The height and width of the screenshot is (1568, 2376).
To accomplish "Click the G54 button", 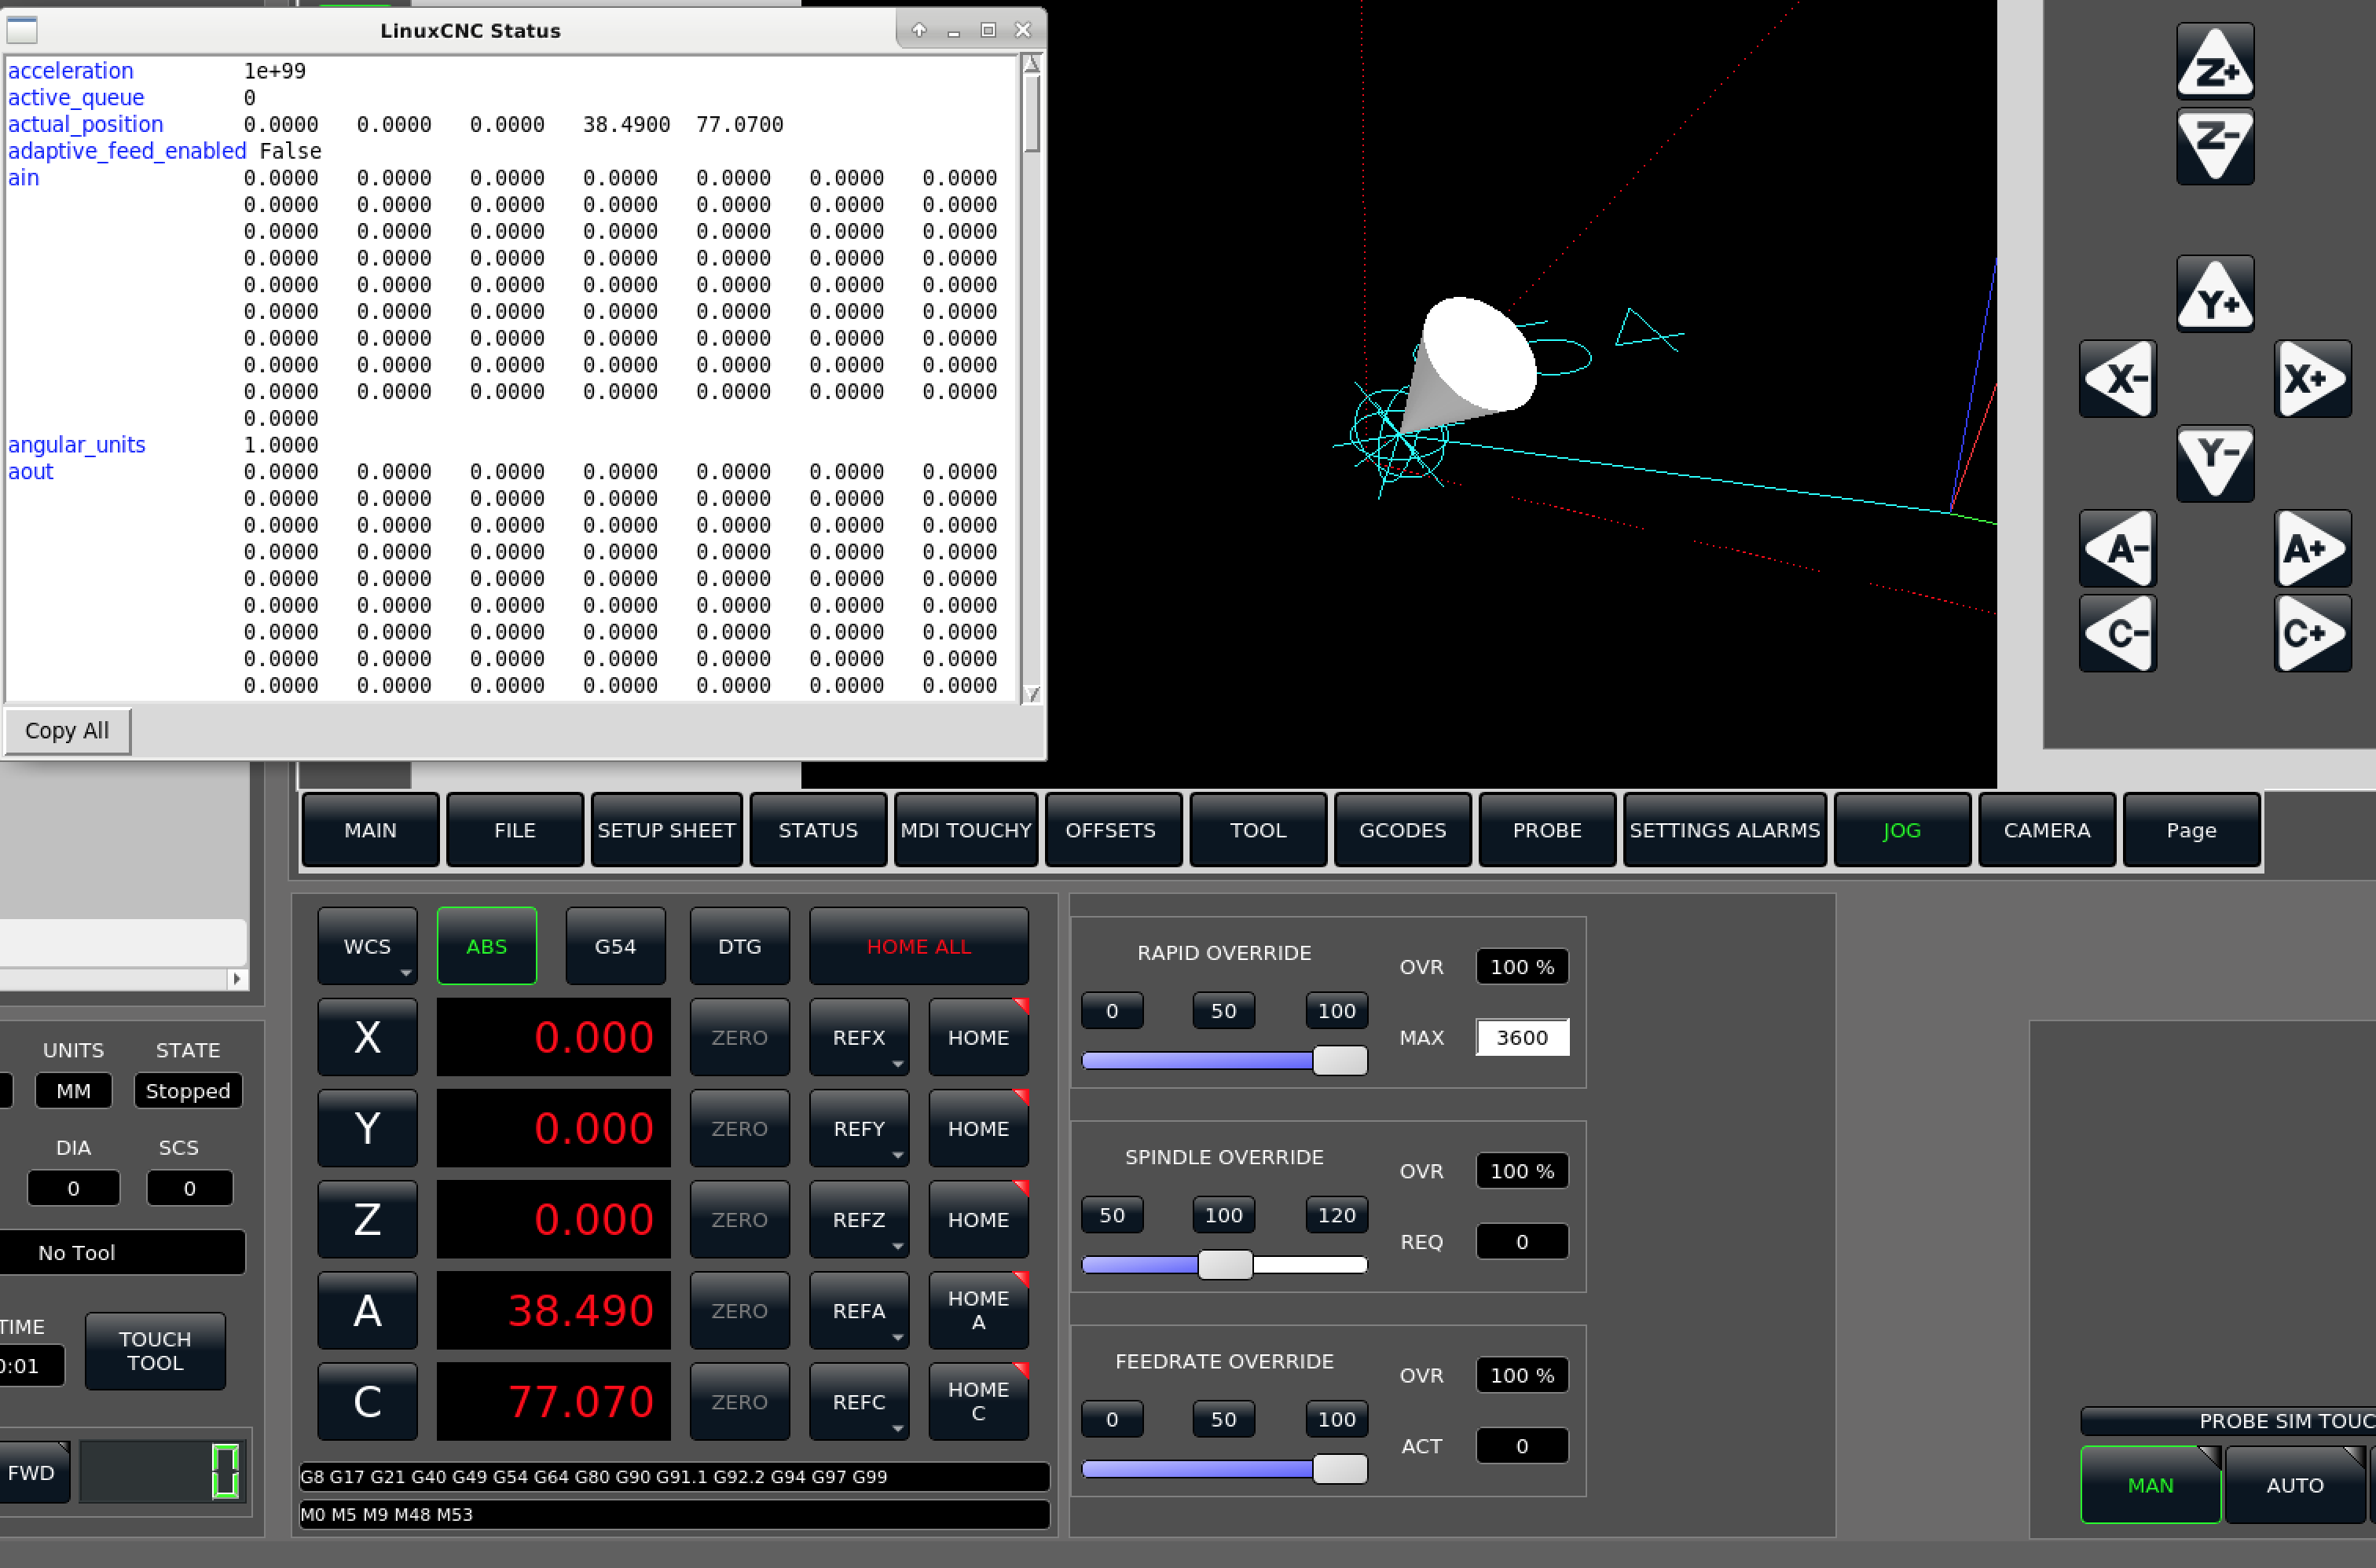I will click(x=615, y=946).
